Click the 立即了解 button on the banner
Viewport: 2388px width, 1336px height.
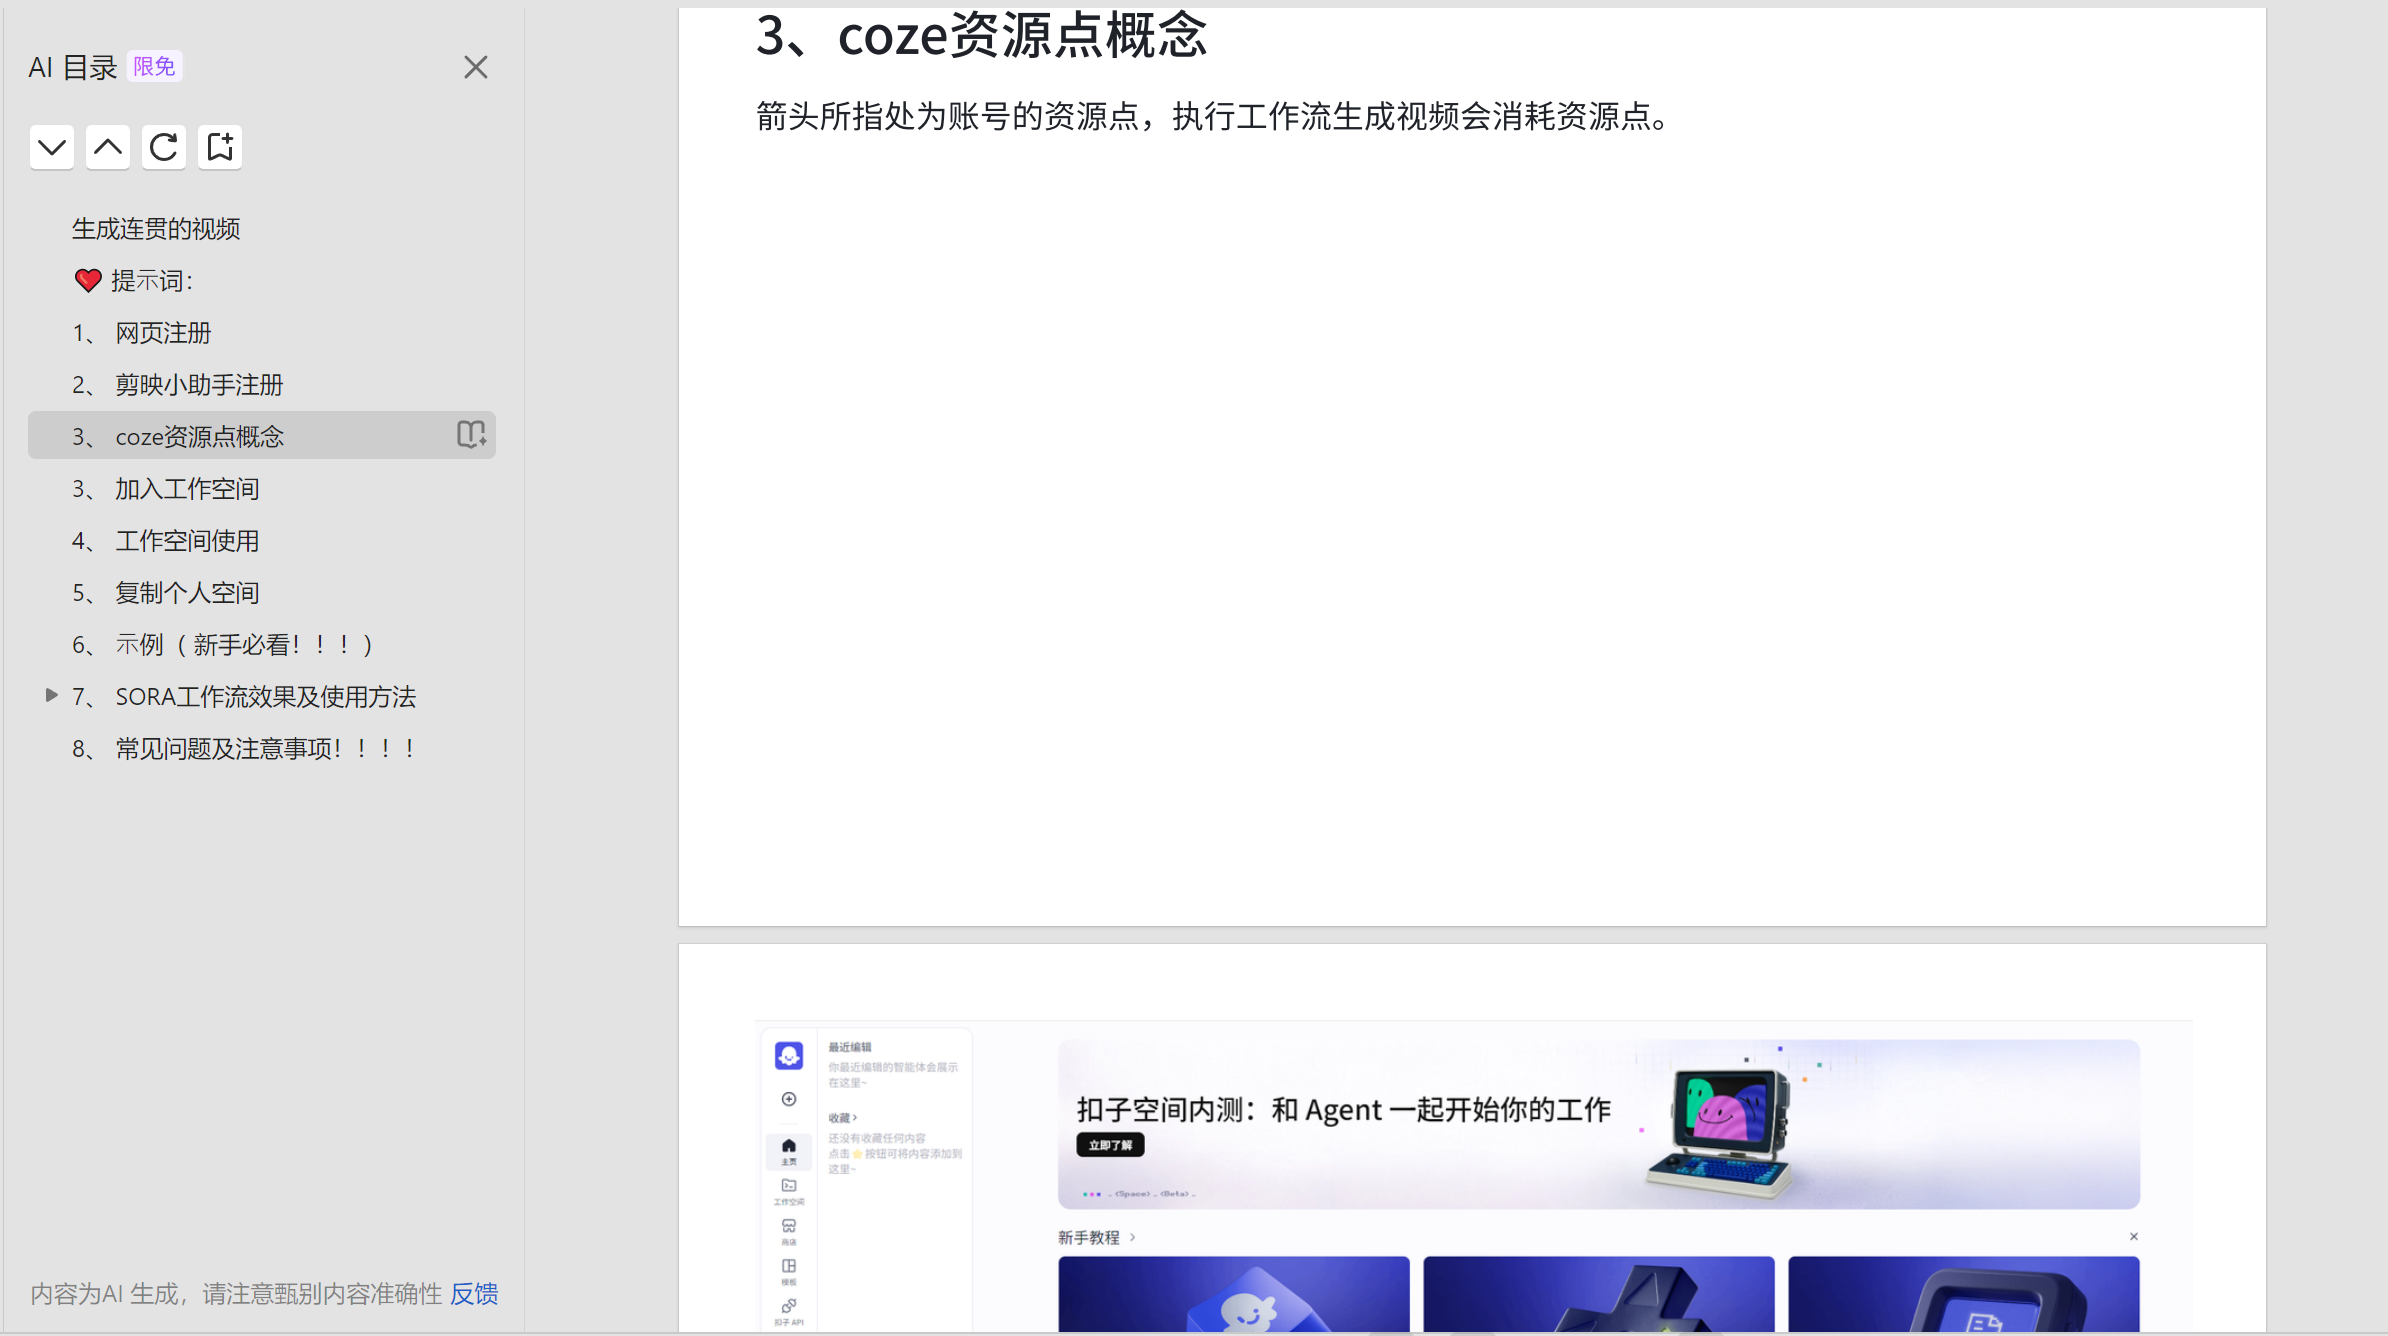click(1109, 1144)
